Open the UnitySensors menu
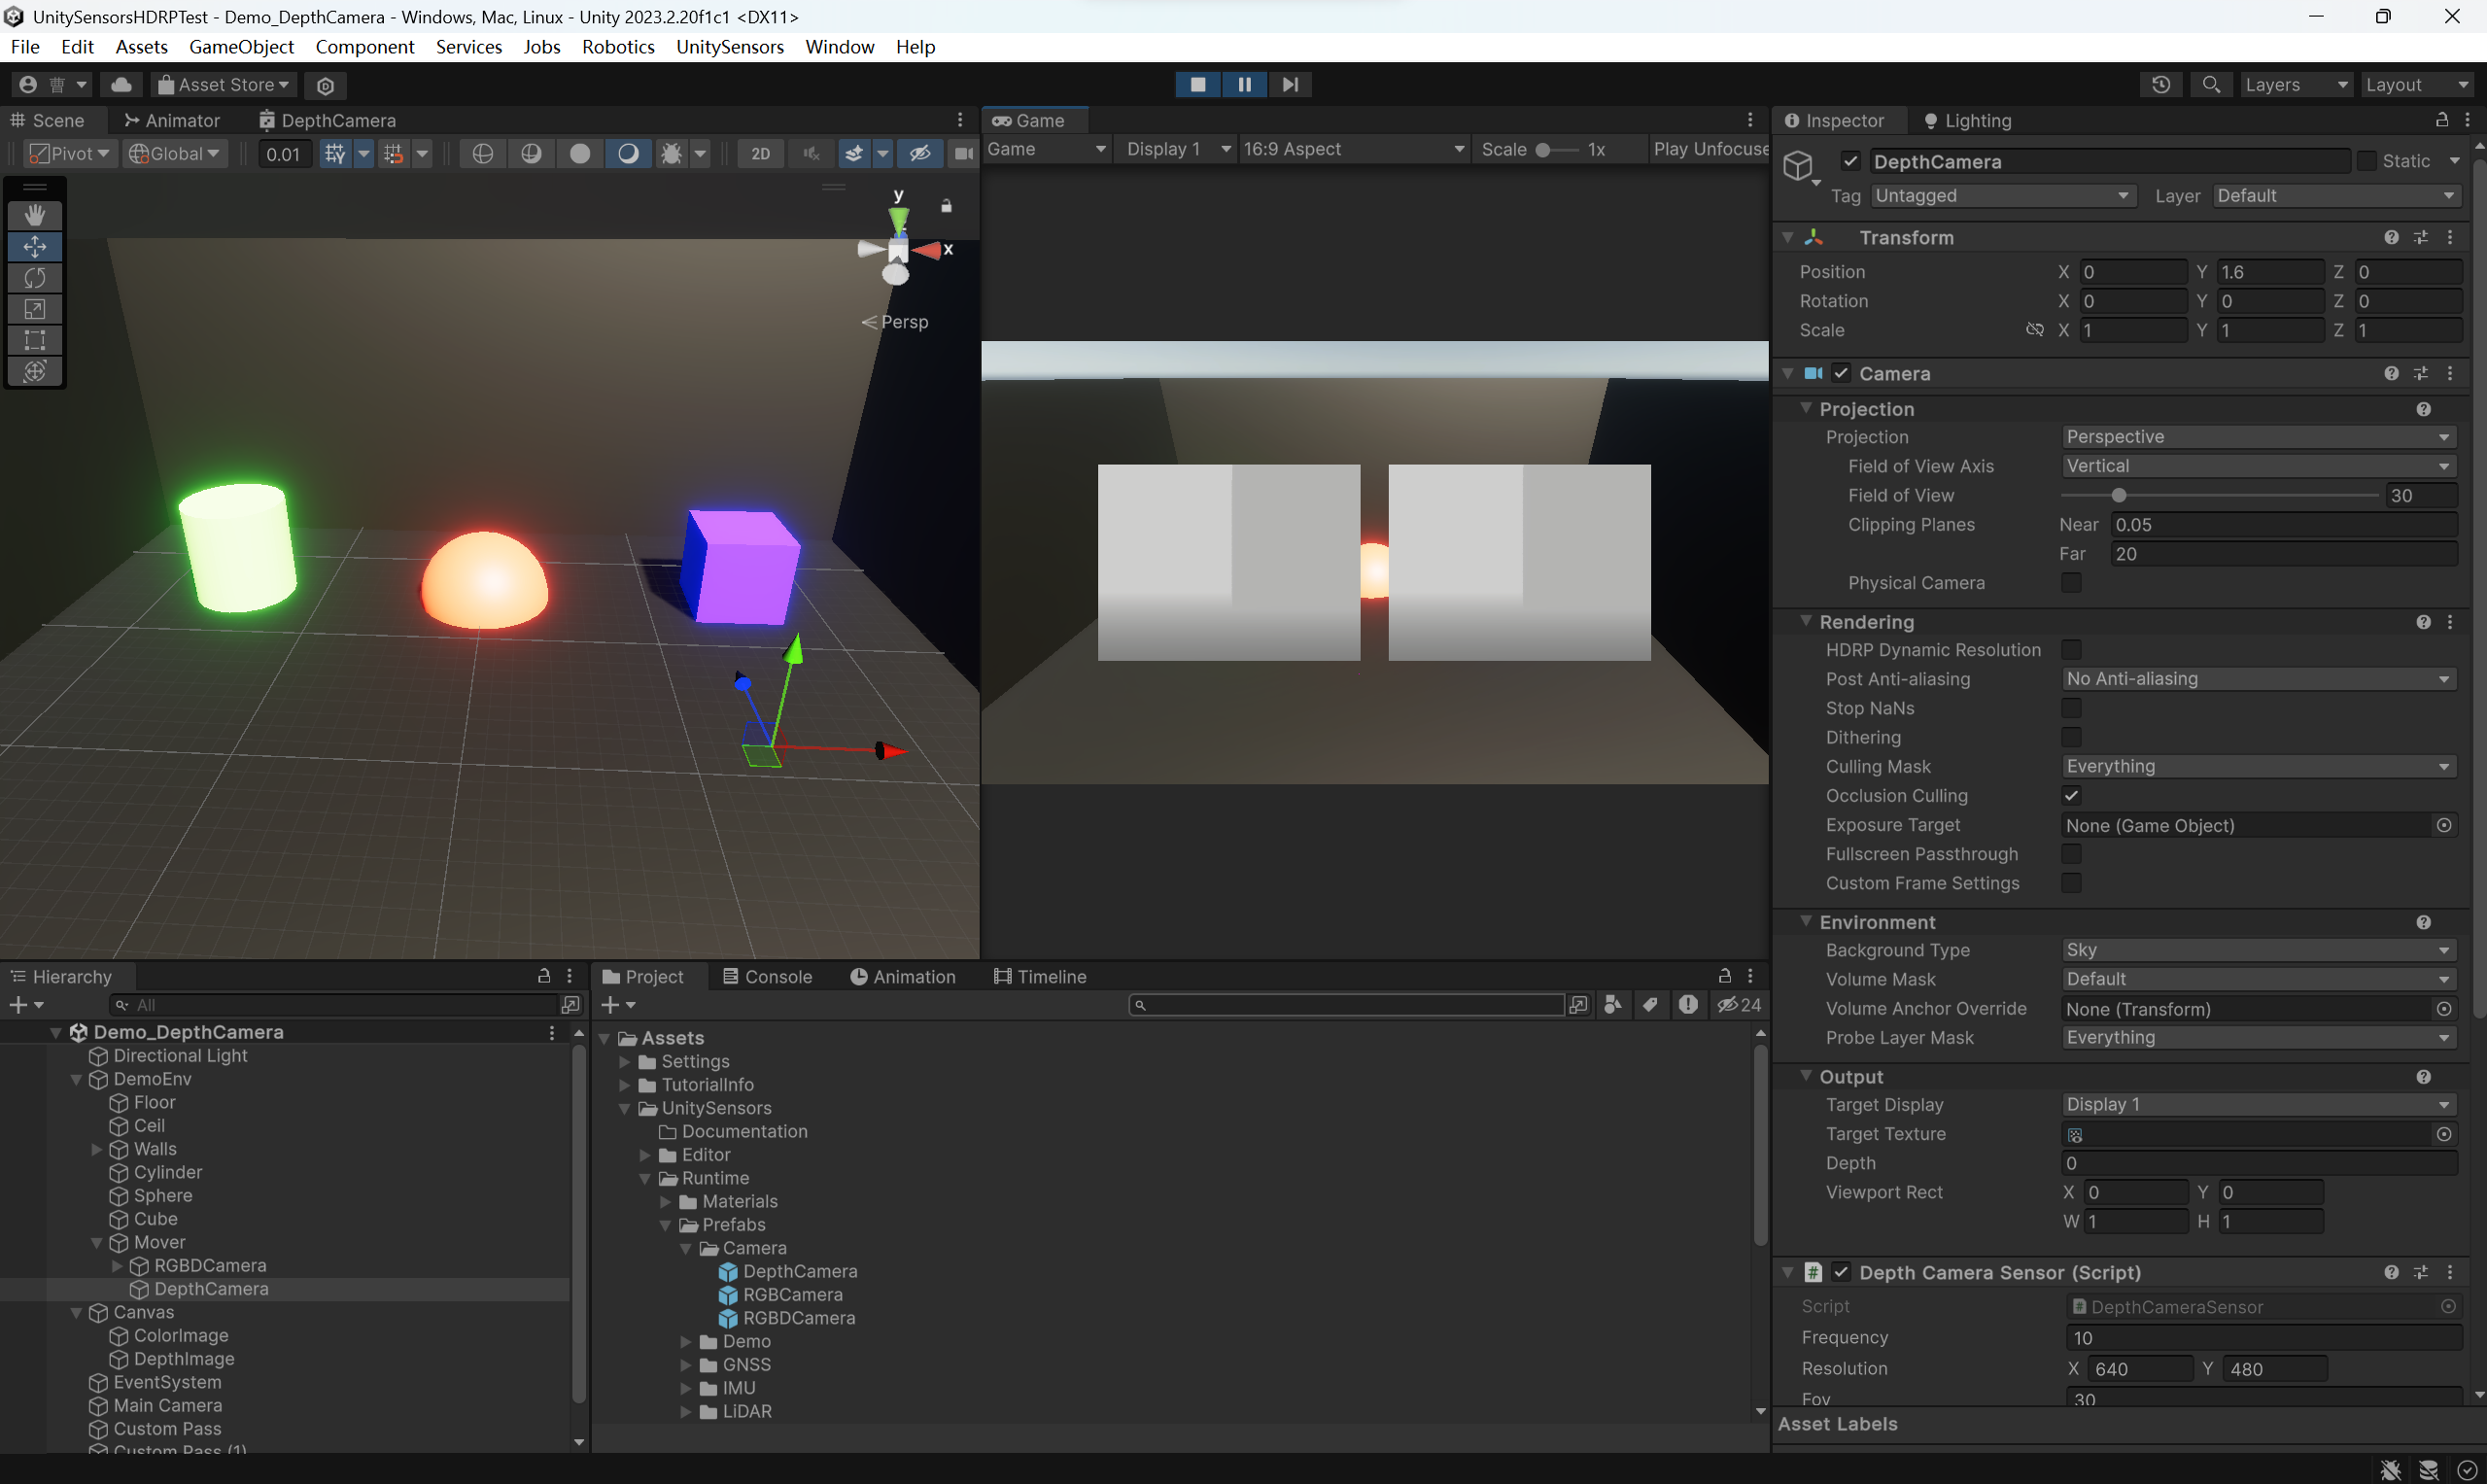Image resolution: width=2487 pixels, height=1484 pixels. (x=729, y=47)
